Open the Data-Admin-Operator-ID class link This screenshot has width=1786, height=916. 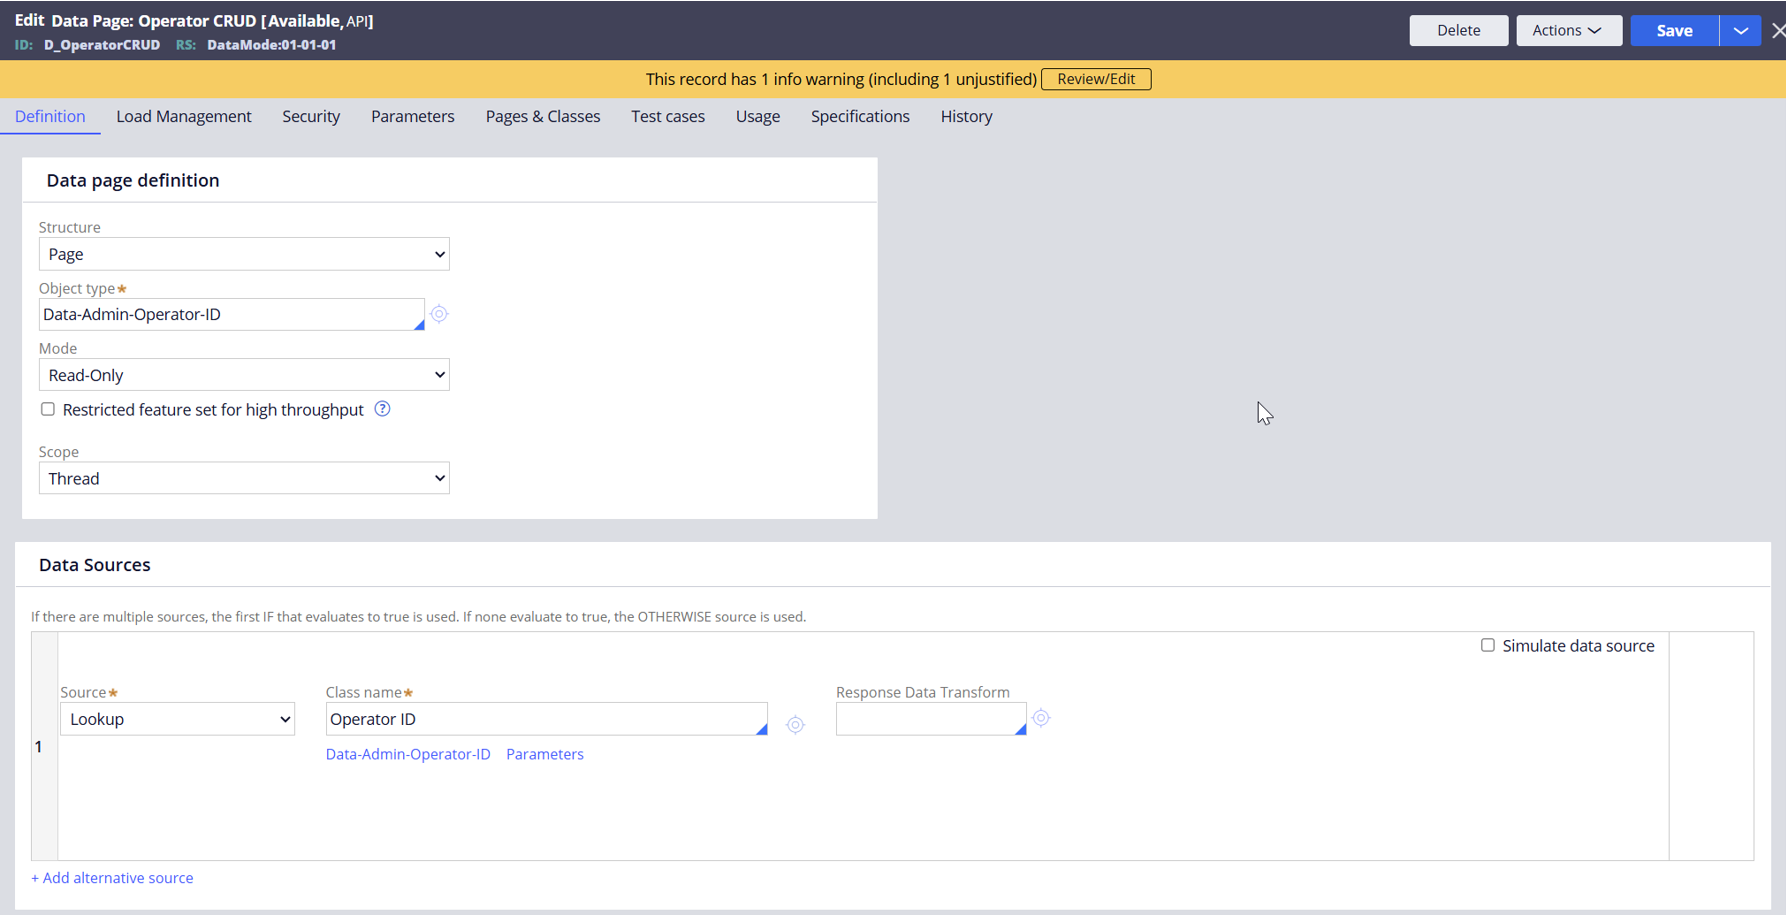click(x=407, y=753)
